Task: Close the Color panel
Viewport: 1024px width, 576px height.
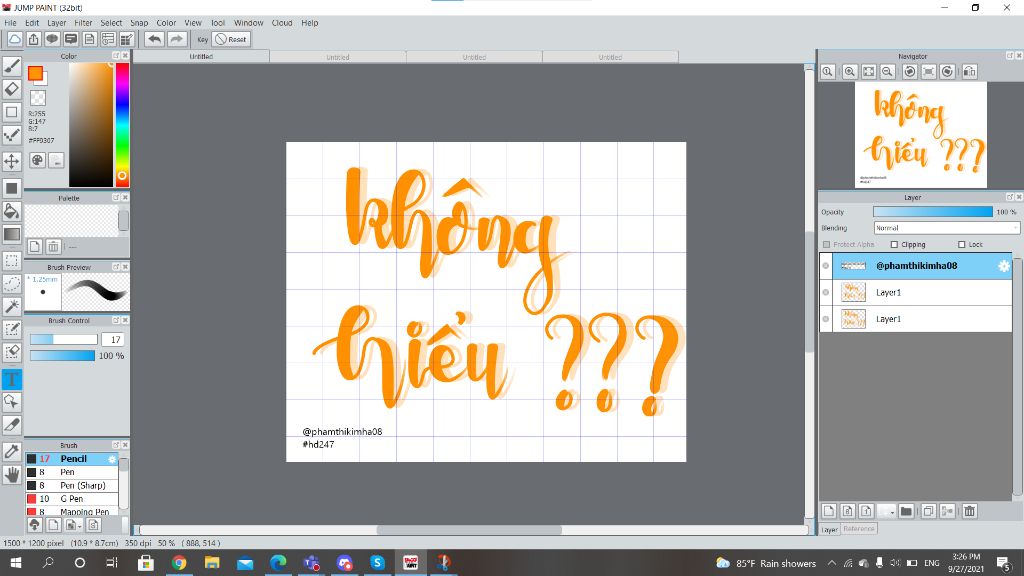Action: [x=125, y=56]
